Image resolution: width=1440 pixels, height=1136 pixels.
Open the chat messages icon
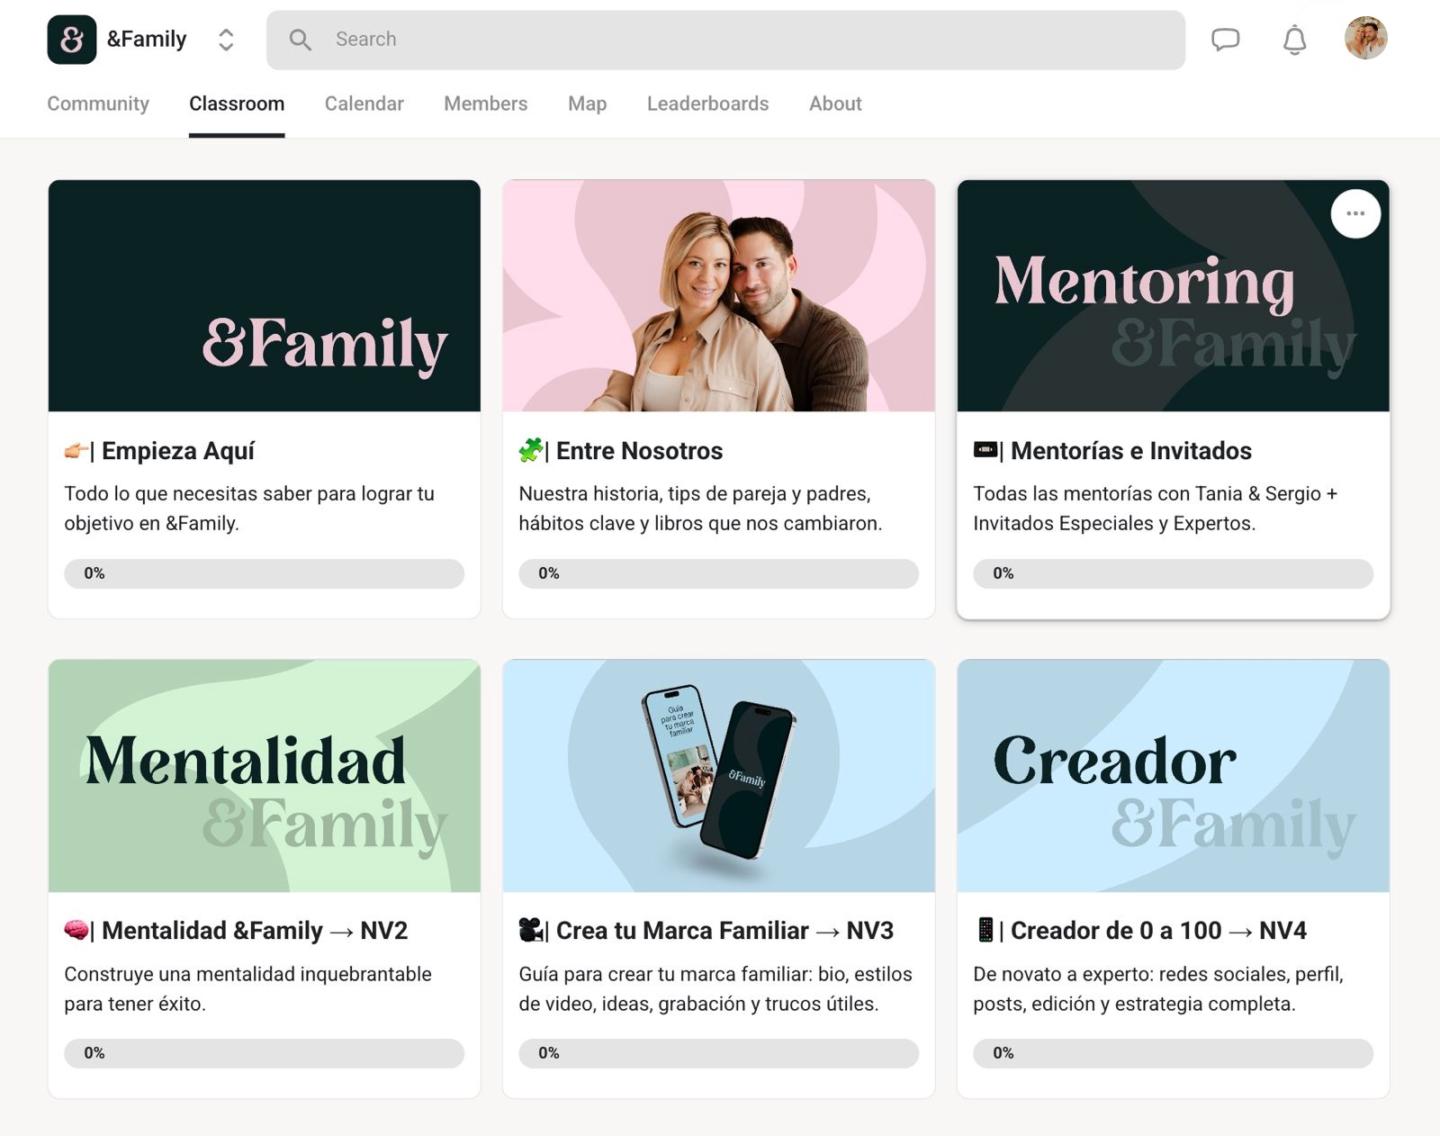(x=1225, y=40)
